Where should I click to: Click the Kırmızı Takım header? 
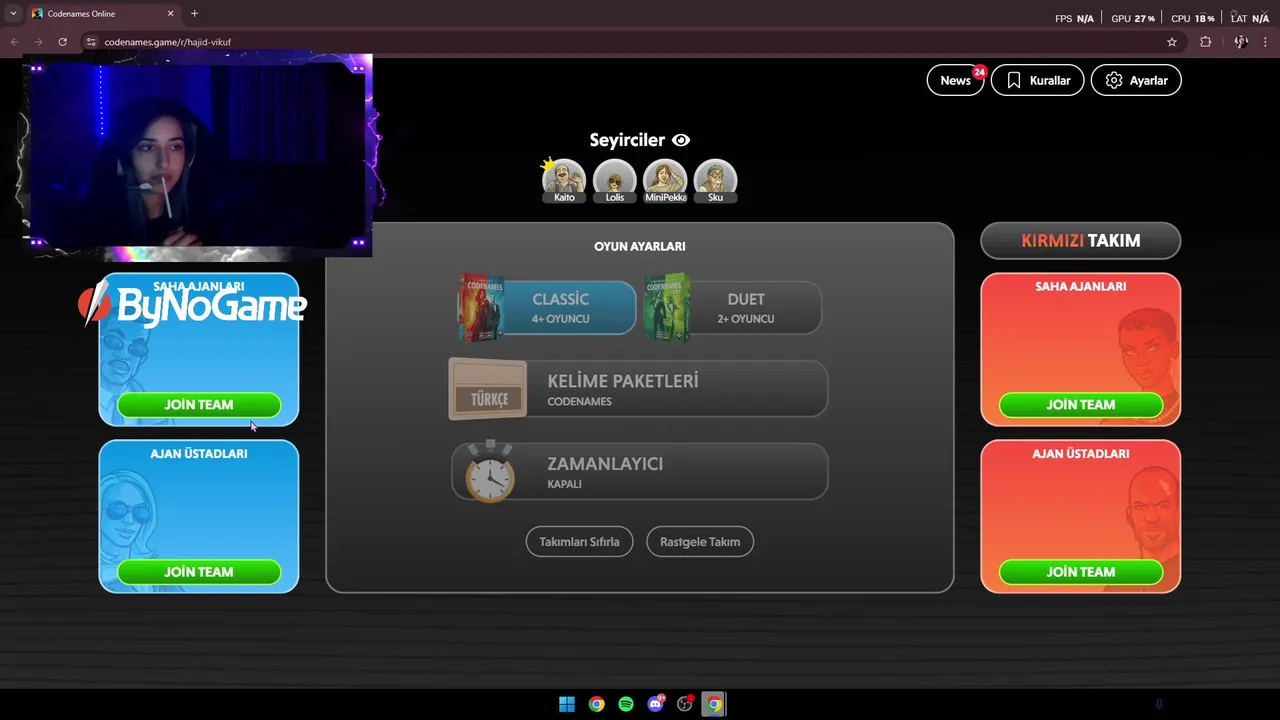(1081, 241)
